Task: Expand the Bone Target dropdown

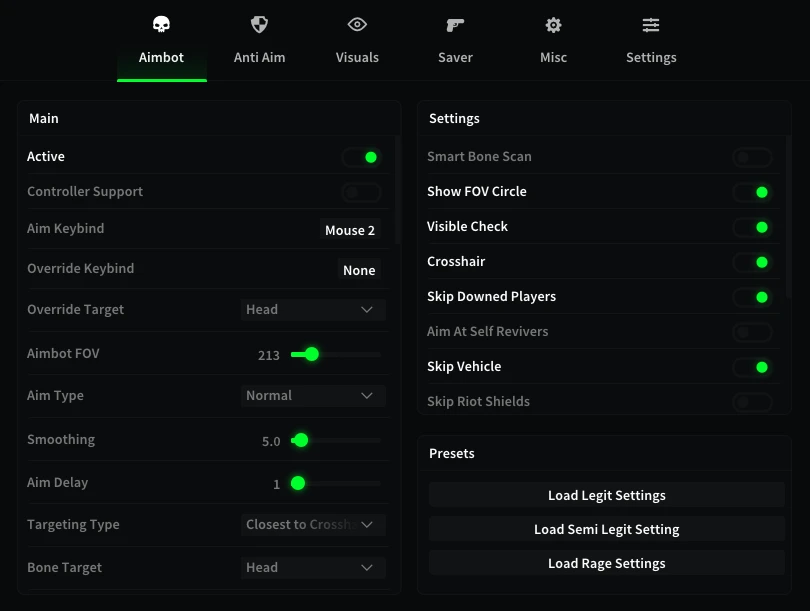Action: pos(313,568)
